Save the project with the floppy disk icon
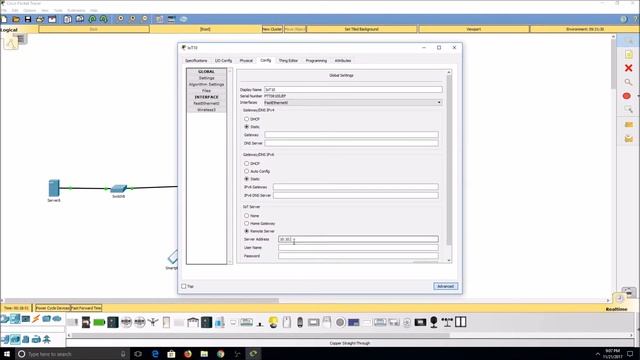This screenshot has height=360, width=640. click(x=28, y=19)
